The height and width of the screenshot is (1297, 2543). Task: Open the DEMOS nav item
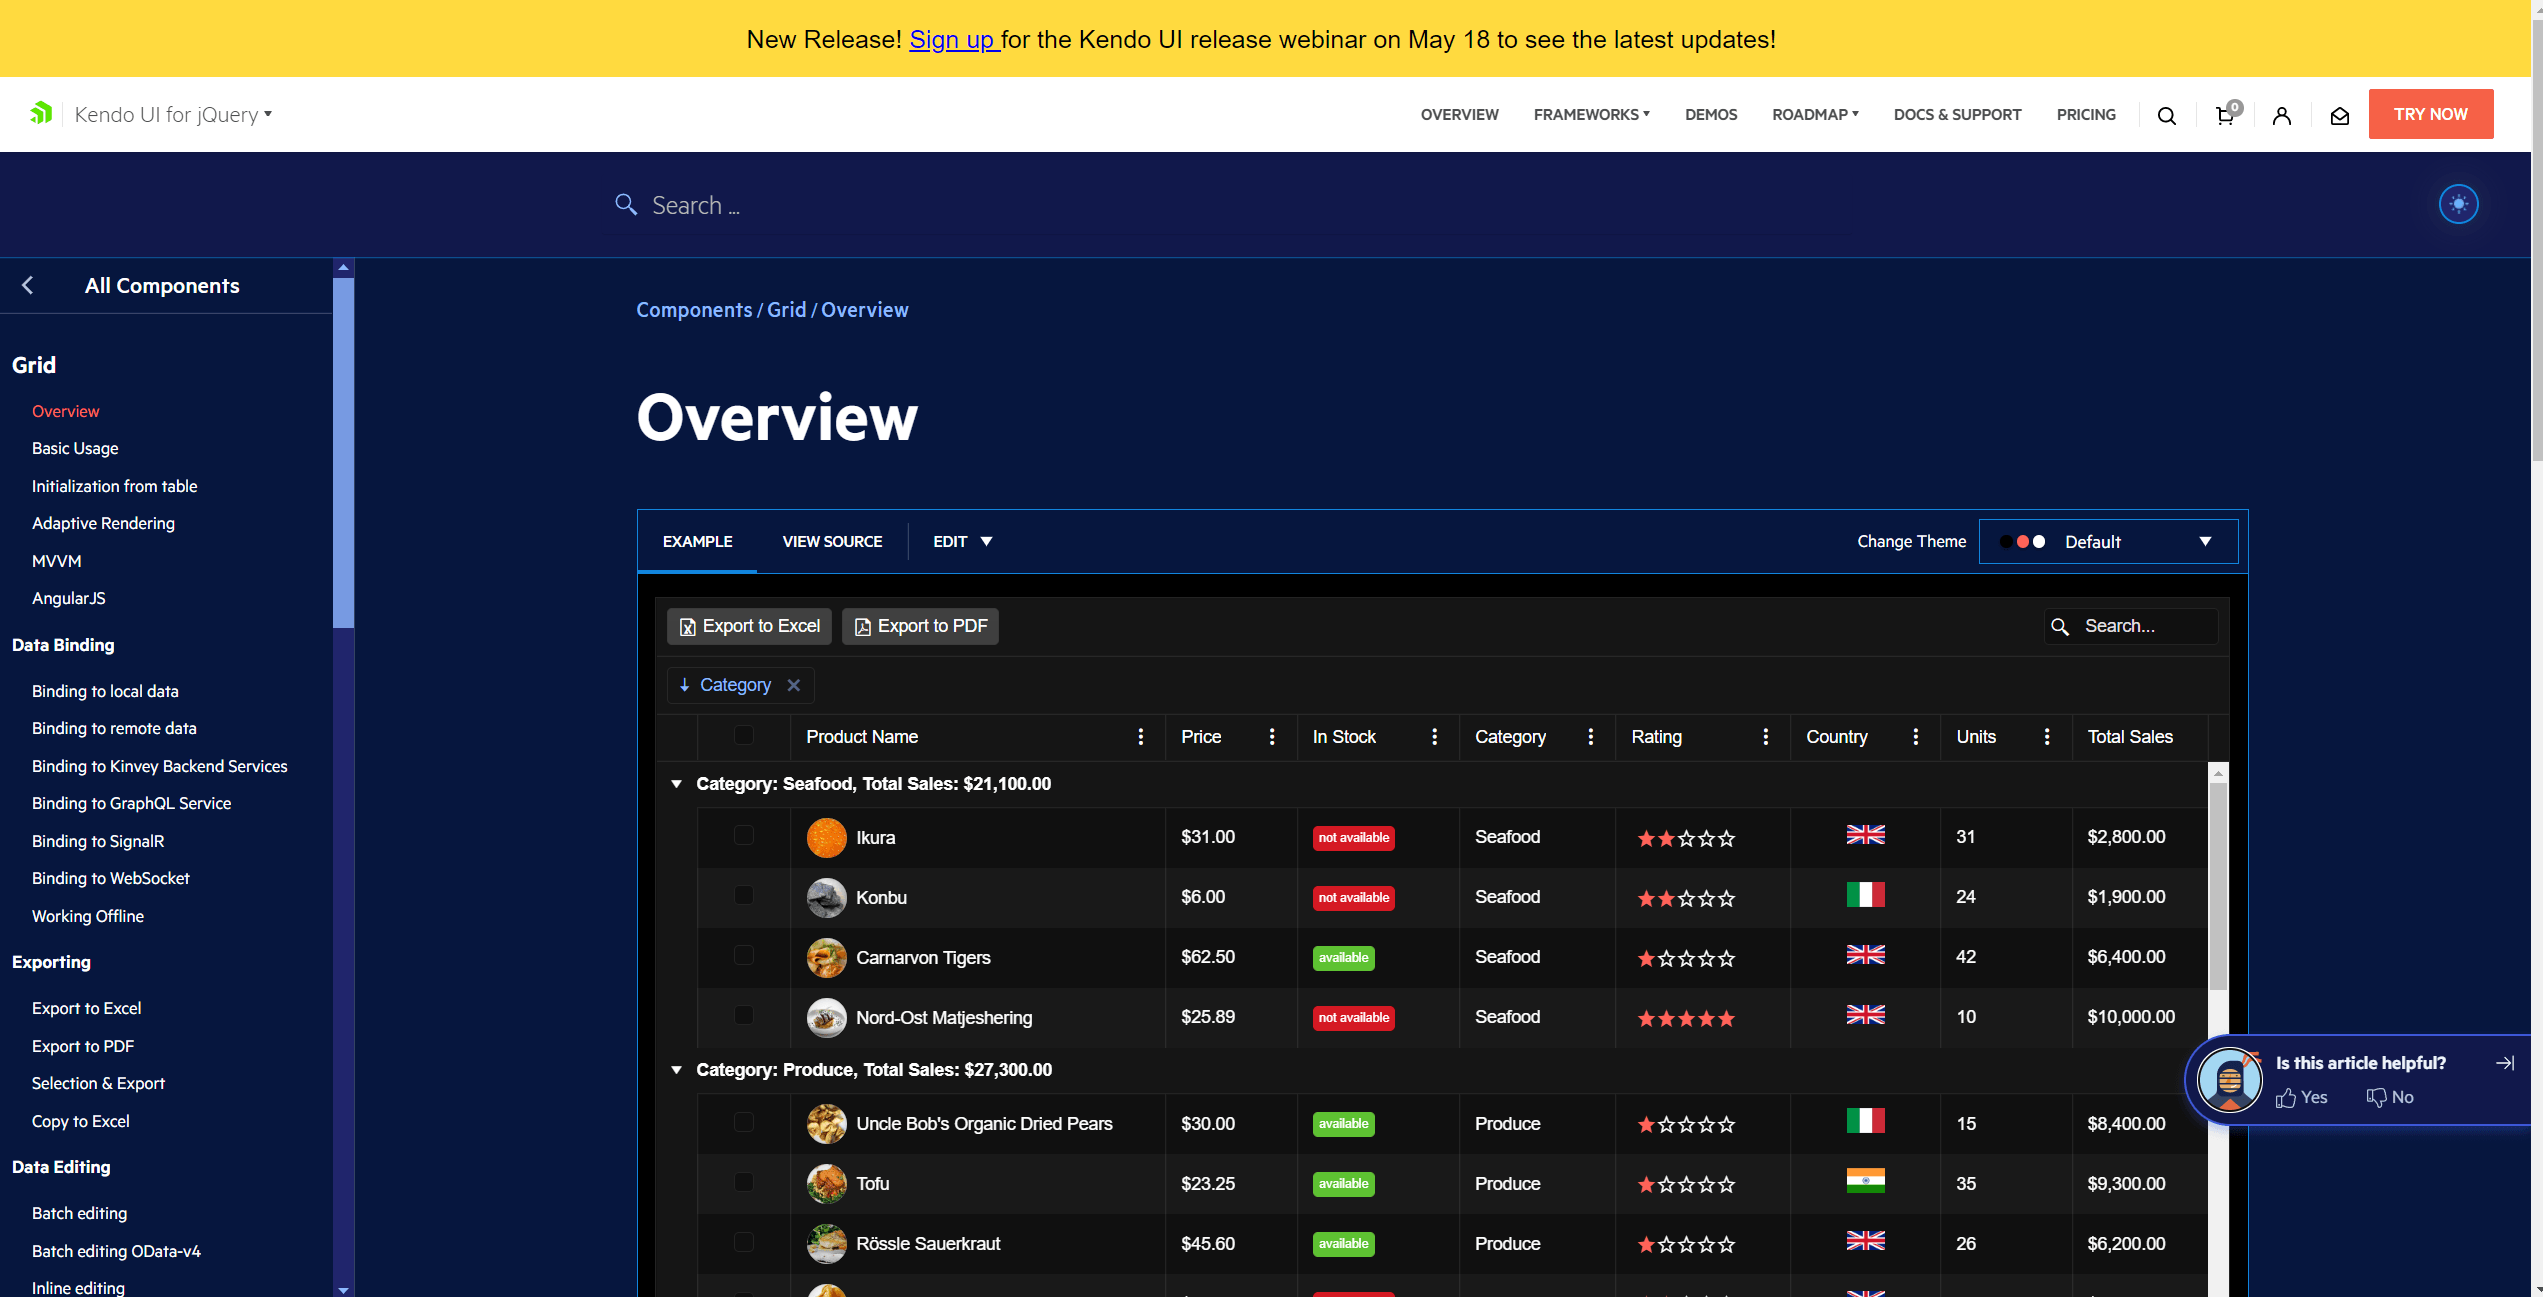pos(1710,115)
